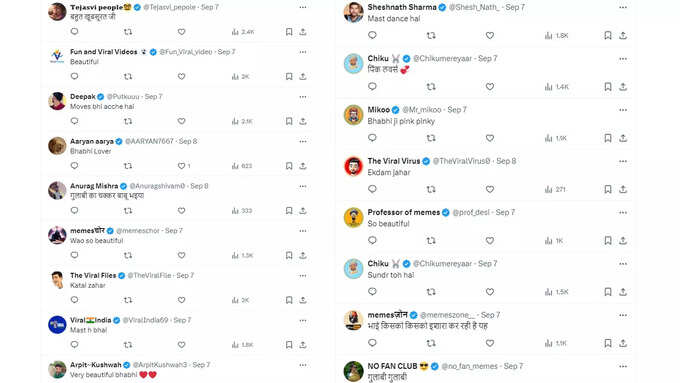Retweet Chiku's "Sundr toh hai" tweet
Image resolution: width=680 pixels, height=383 pixels.
pyautogui.click(x=431, y=292)
